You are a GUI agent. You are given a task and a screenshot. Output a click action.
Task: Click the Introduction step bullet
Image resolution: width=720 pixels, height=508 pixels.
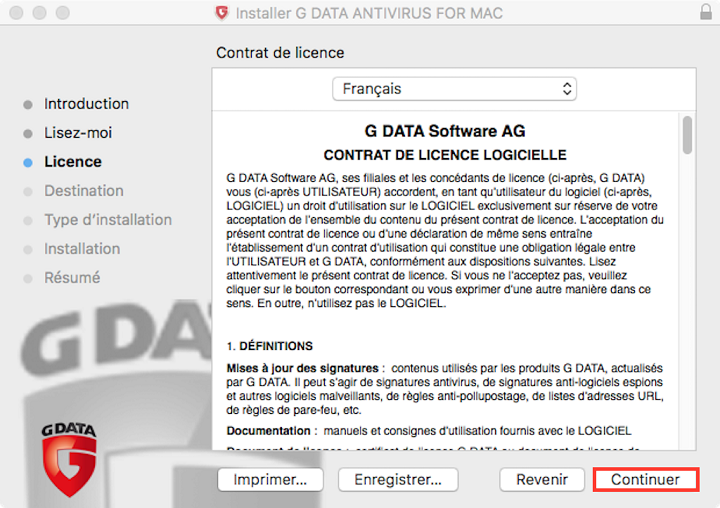coord(28,105)
